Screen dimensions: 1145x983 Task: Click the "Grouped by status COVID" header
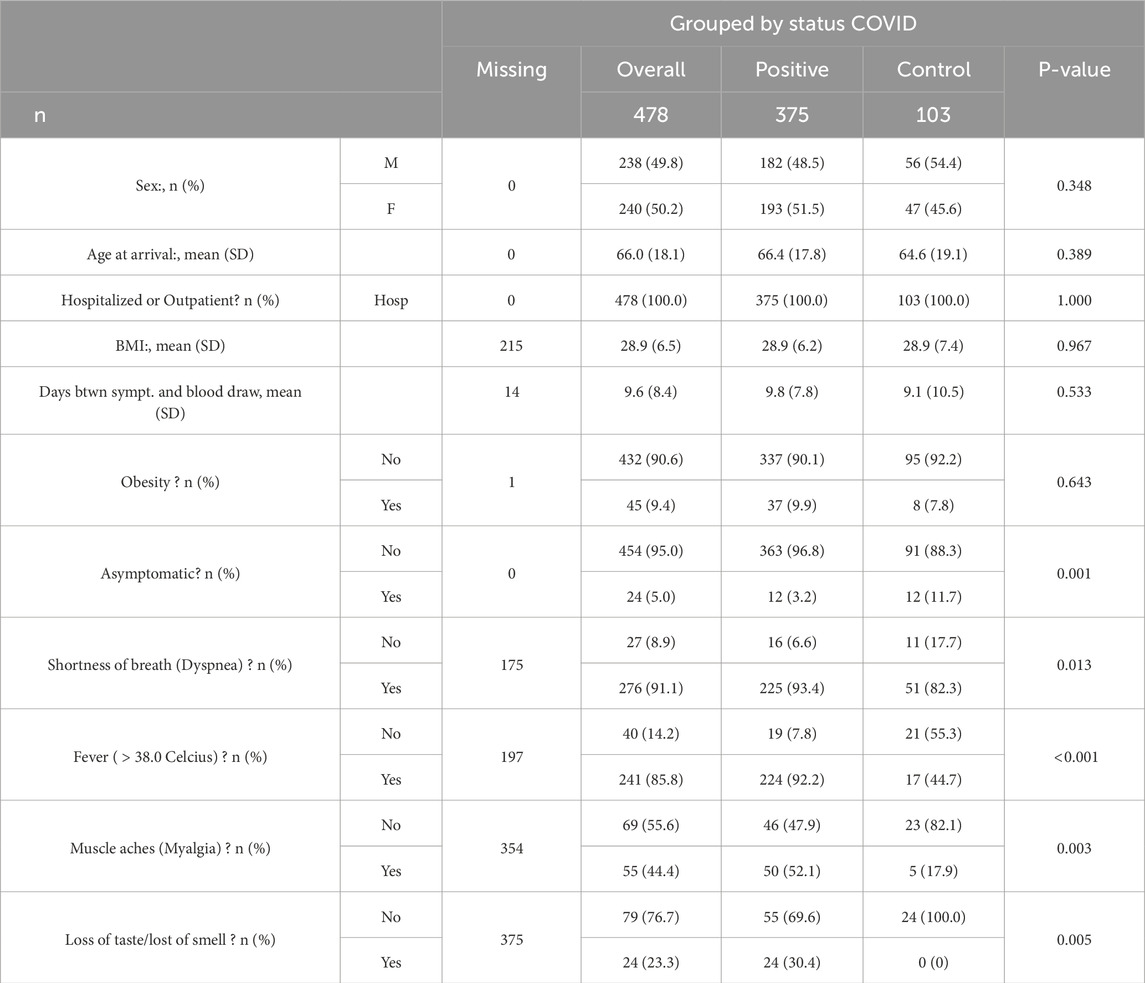[x=793, y=25]
